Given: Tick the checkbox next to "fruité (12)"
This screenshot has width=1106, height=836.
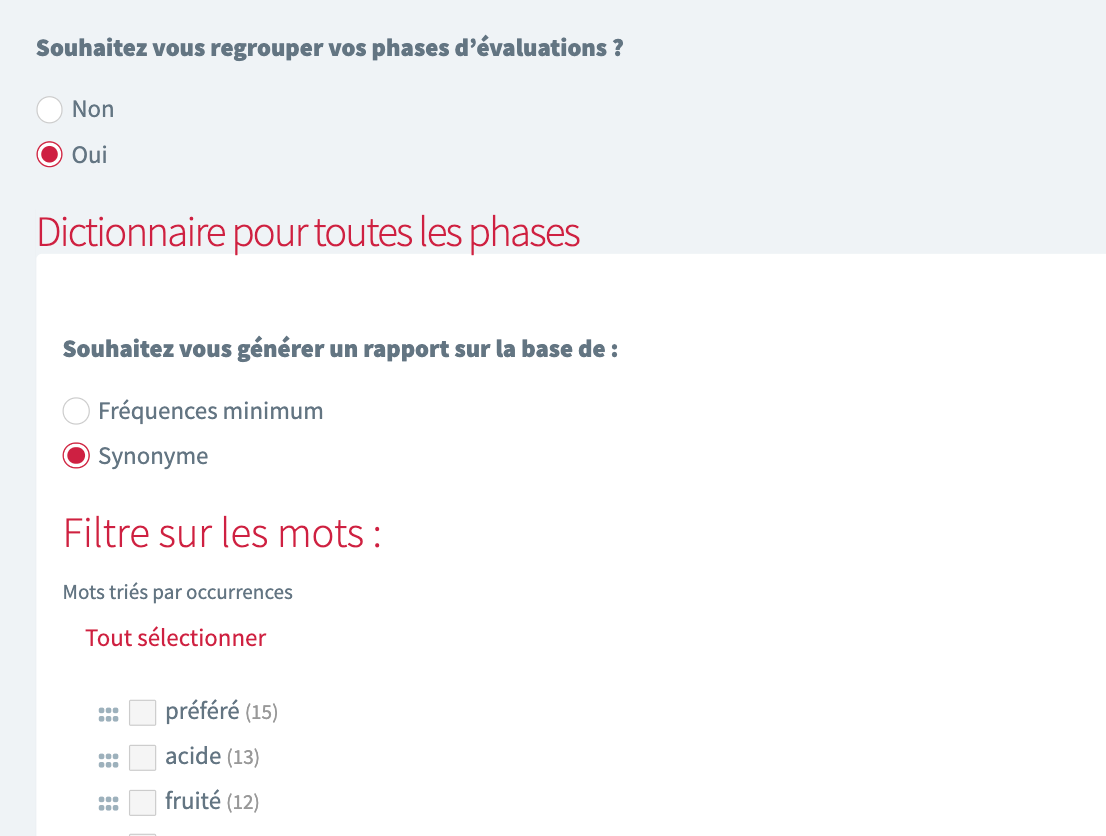Looking at the screenshot, I should click(142, 802).
